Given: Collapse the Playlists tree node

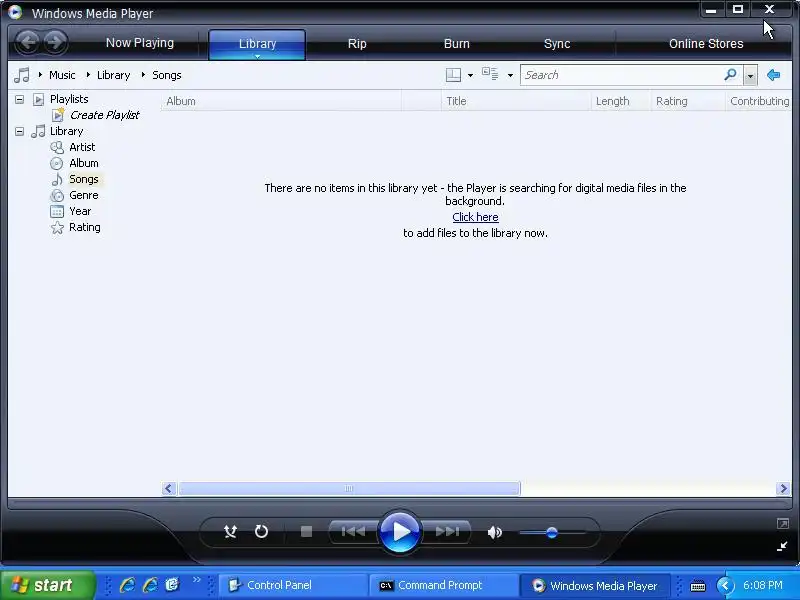Looking at the screenshot, I should click(x=19, y=99).
